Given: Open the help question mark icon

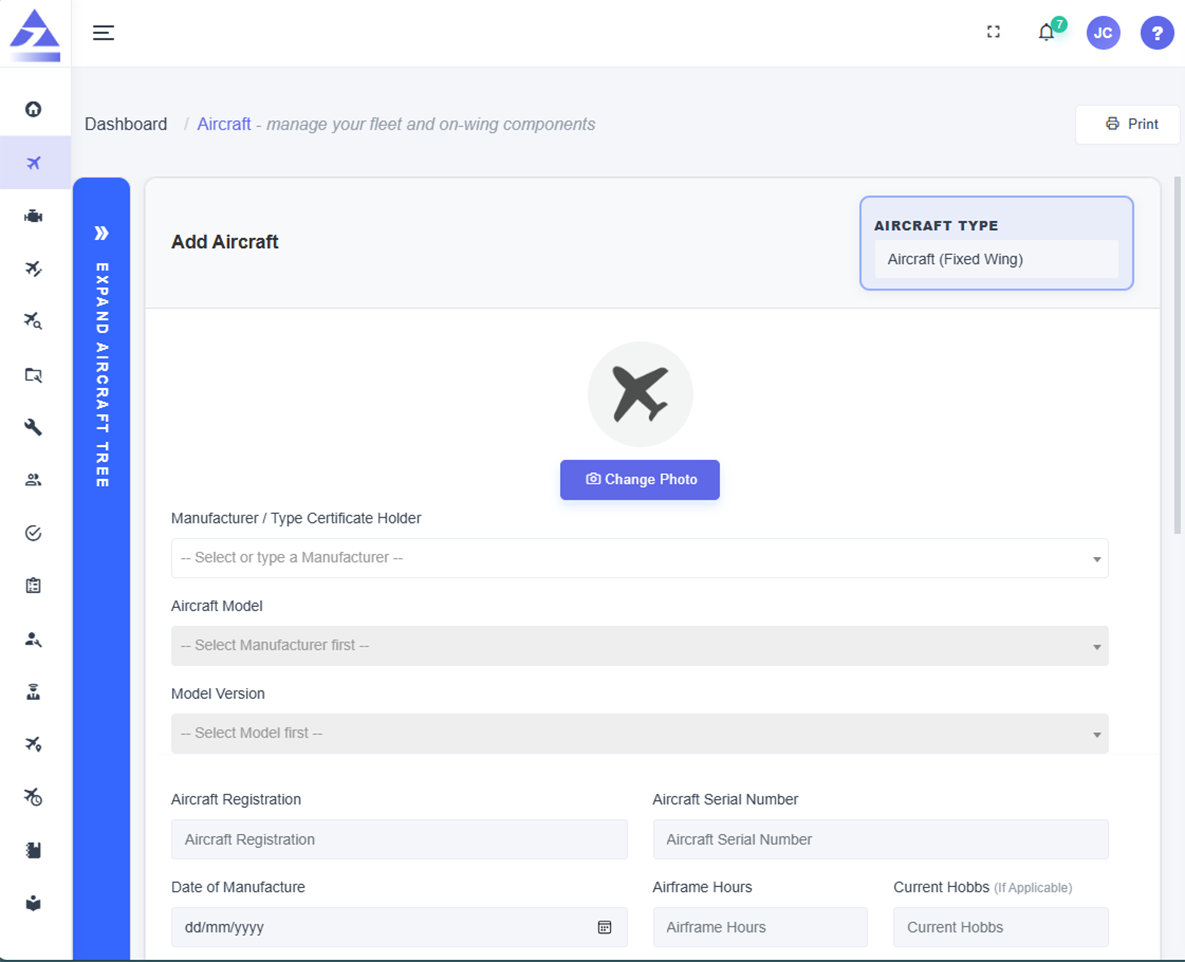Looking at the screenshot, I should (x=1157, y=33).
